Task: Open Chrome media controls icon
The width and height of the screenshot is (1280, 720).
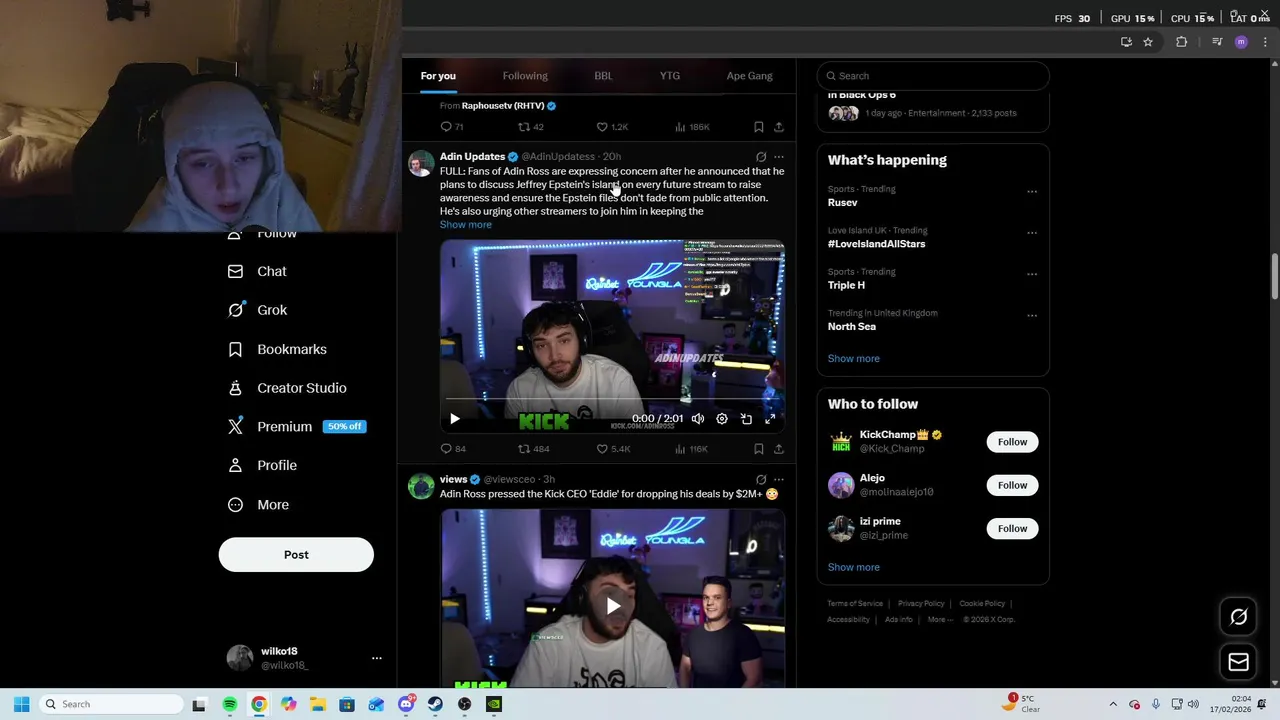Action: 1217,42
